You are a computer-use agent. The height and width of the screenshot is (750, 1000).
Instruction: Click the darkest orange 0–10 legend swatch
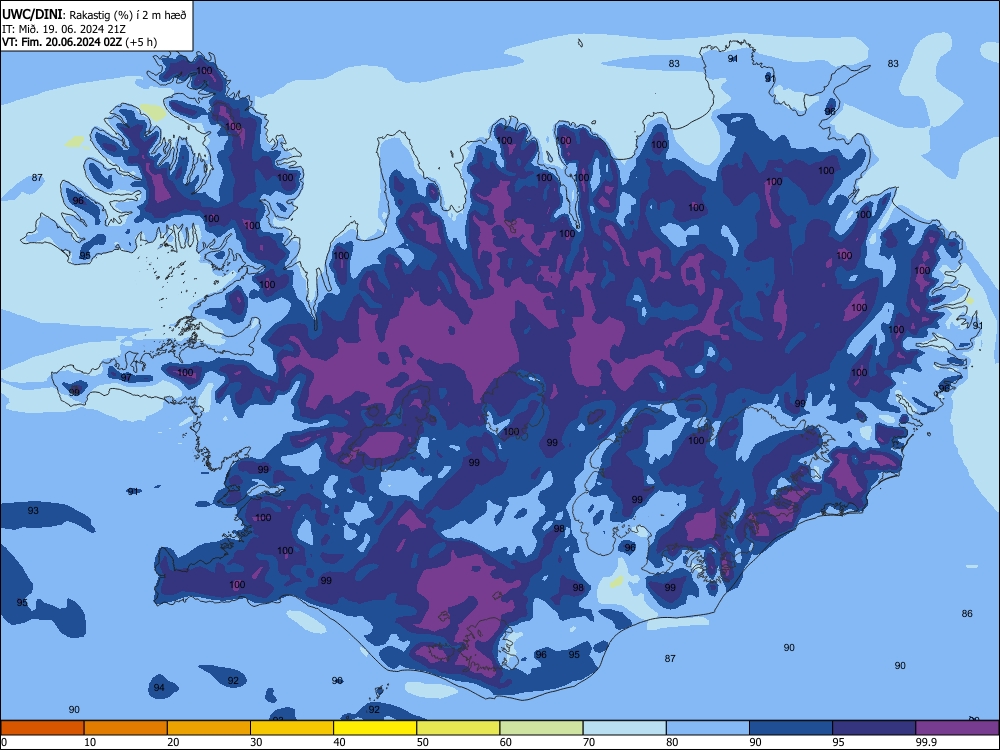(x=42, y=728)
